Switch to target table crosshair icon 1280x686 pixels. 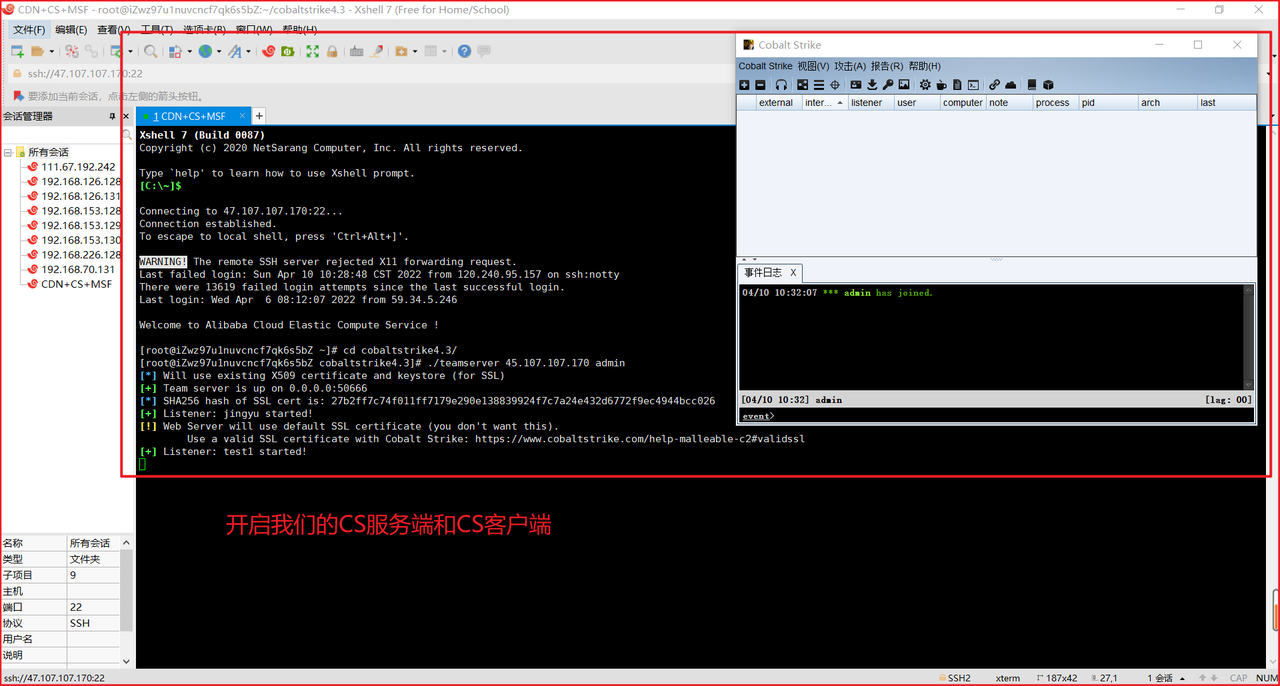(x=835, y=85)
